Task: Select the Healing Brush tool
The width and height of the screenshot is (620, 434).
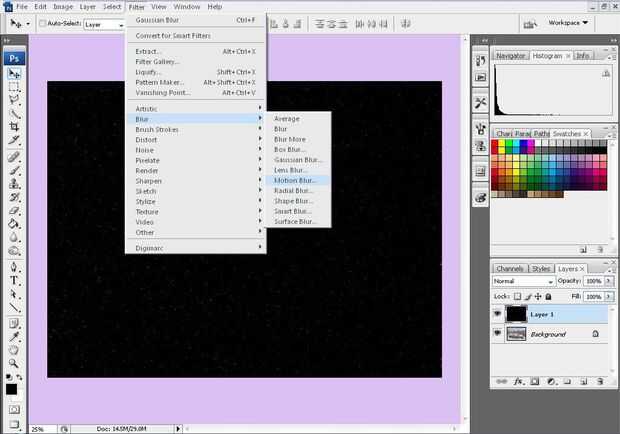Action: [x=14, y=157]
